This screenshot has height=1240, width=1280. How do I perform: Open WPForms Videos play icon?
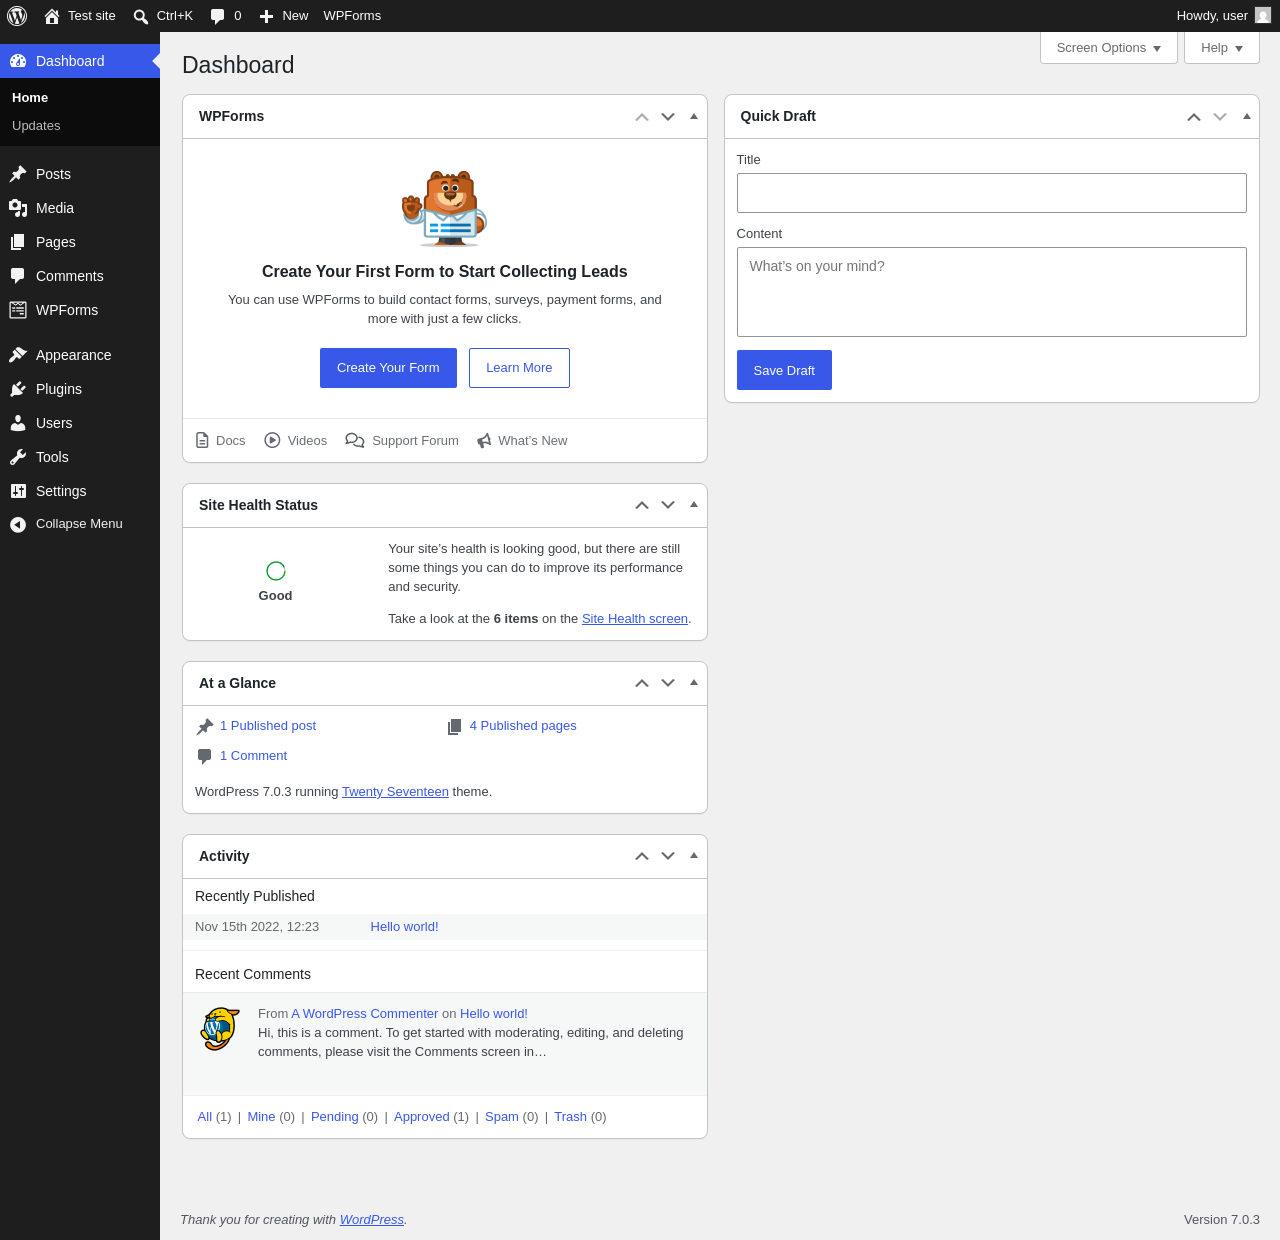[272, 440]
